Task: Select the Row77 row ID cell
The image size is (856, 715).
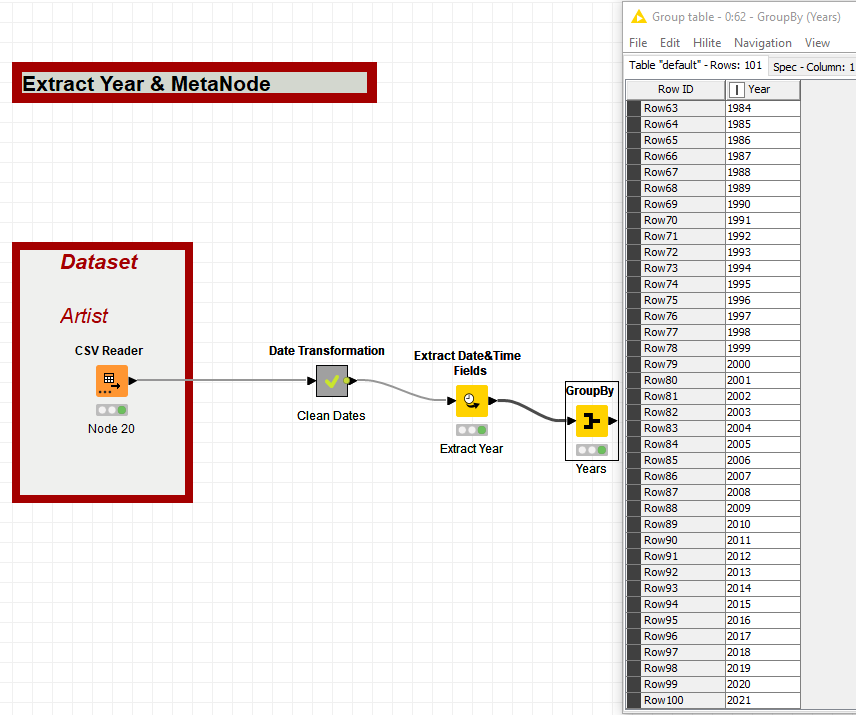Action: click(682, 332)
